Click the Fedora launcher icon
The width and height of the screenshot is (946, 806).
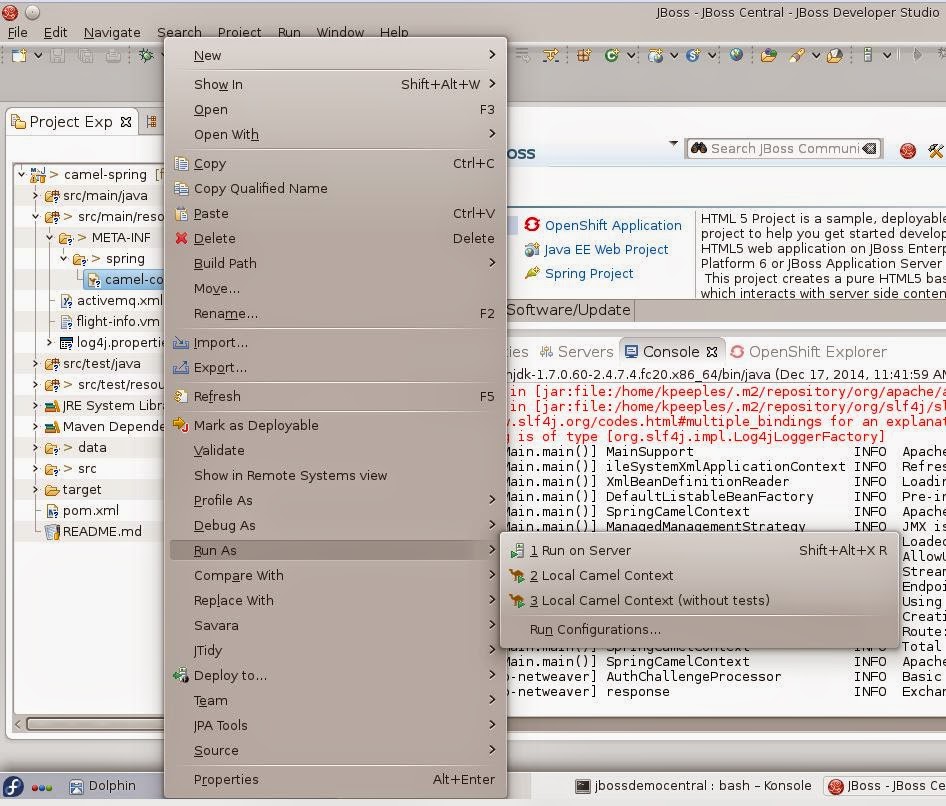pos(13,786)
